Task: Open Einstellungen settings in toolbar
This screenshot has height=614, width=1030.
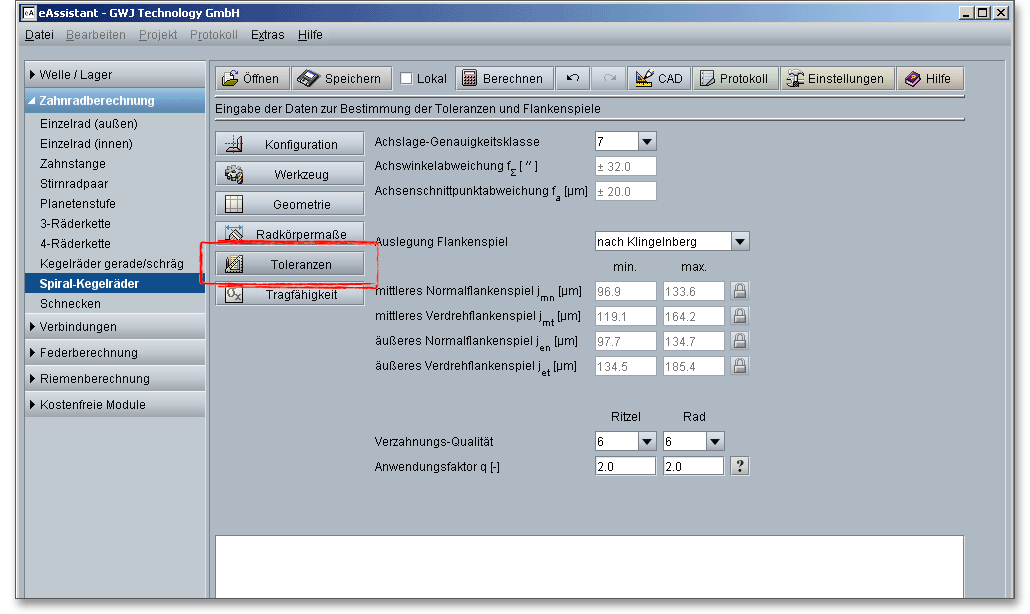Action: click(x=835, y=79)
